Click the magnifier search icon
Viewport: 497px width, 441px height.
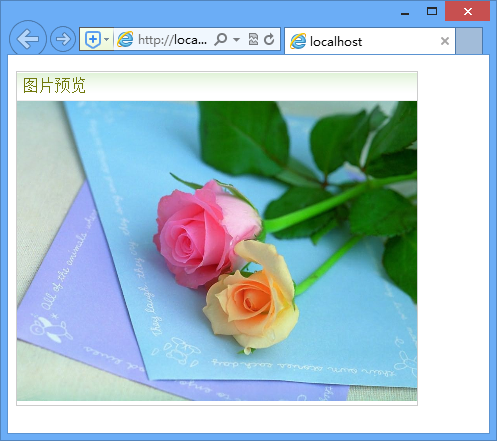(221, 39)
